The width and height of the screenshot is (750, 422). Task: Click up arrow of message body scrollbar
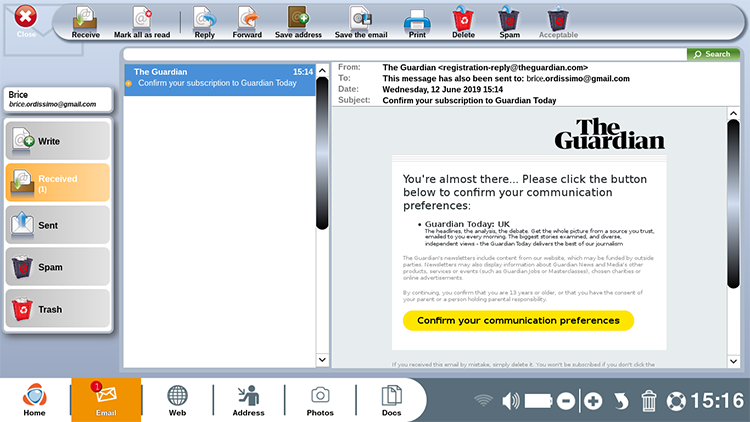(733, 114)
